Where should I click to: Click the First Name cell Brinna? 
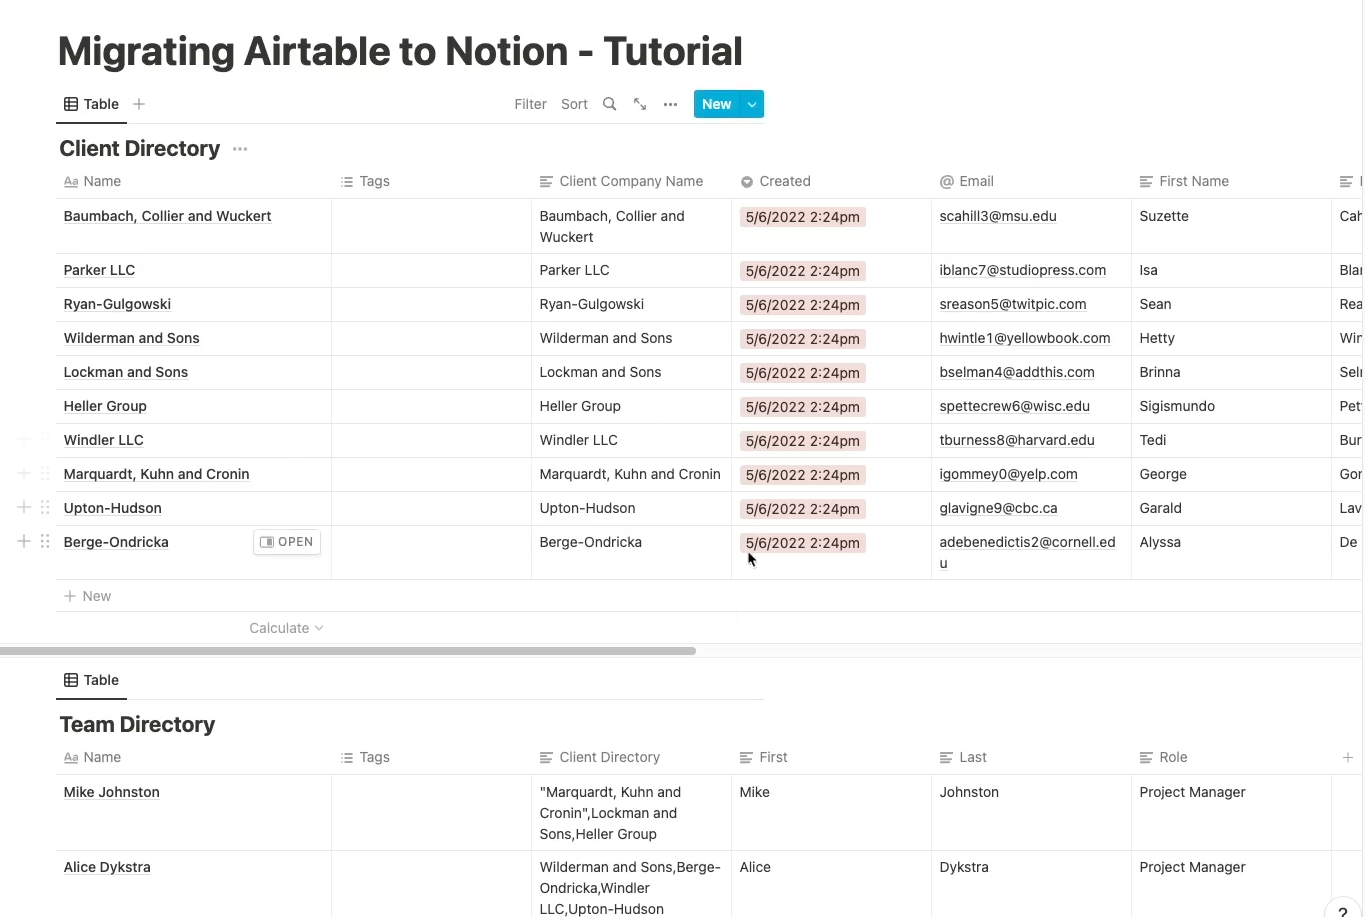[1232, 372]
